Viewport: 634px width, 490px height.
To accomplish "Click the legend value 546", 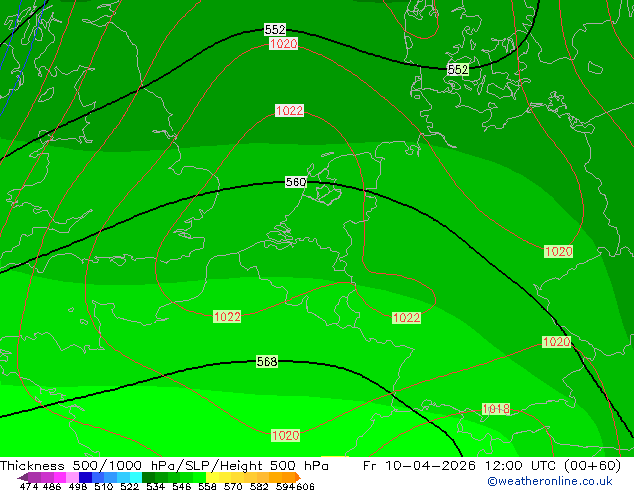I will tap(182, 486).
